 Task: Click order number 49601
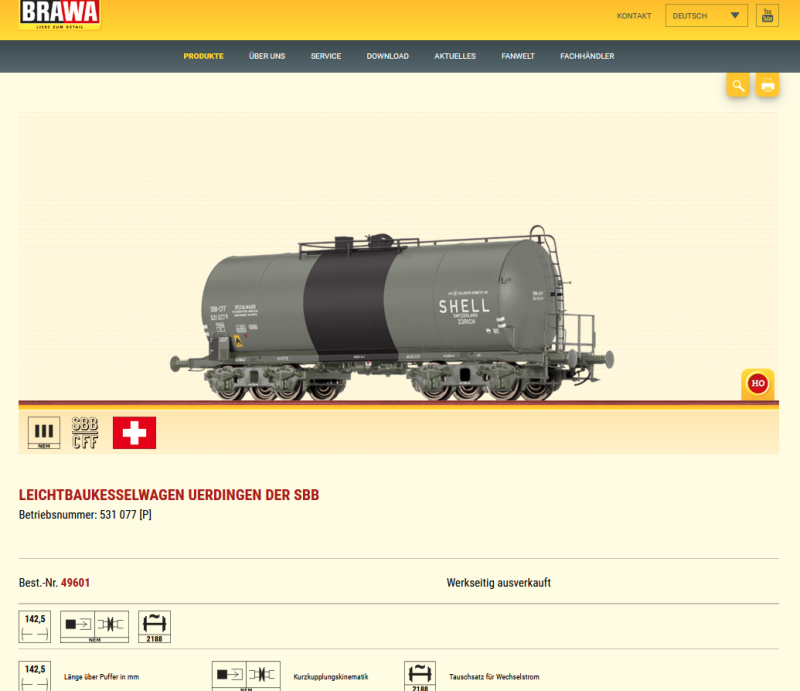click(x=76, y=583)
